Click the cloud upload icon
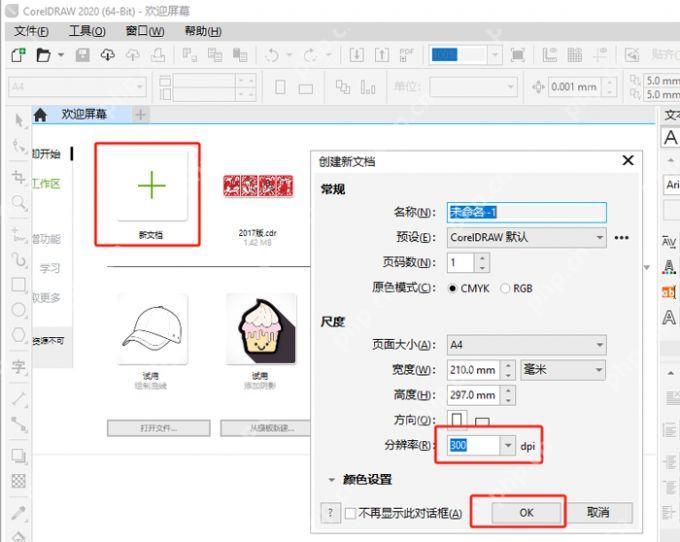 tap(133, 55)
